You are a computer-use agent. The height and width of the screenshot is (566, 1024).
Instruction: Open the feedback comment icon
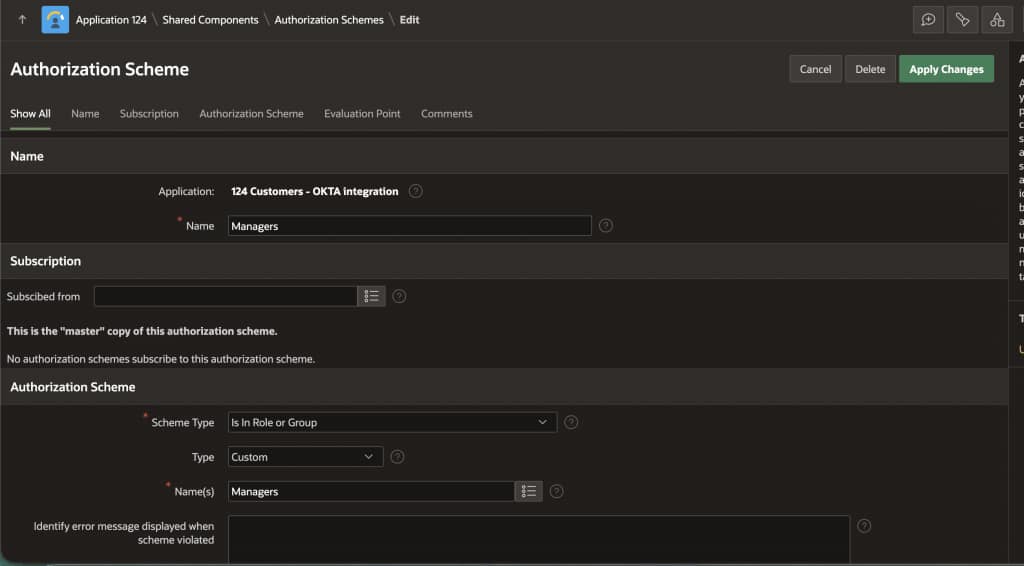928,20
